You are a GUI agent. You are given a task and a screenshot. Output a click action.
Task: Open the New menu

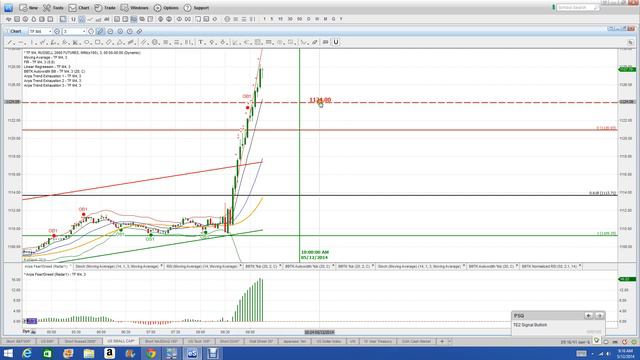29,8
